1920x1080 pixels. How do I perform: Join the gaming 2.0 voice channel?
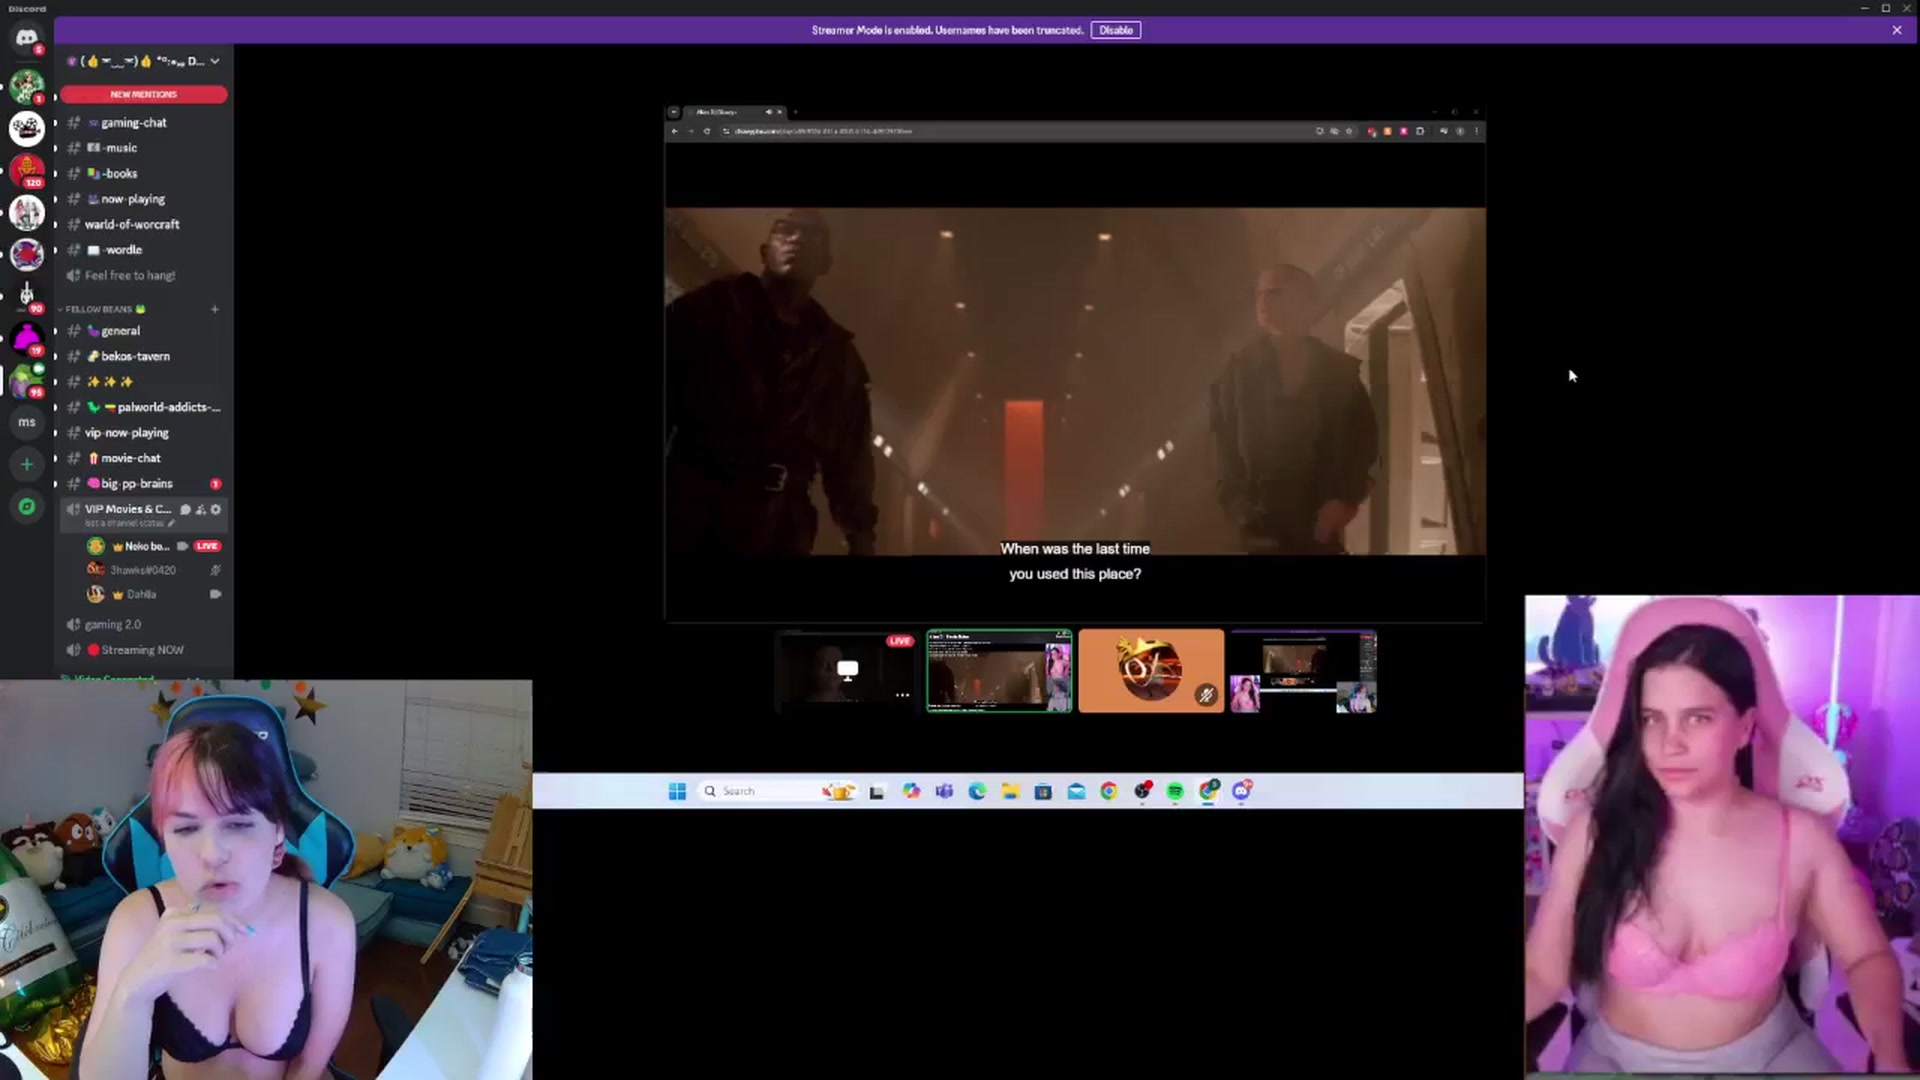[x=144, y=624]
